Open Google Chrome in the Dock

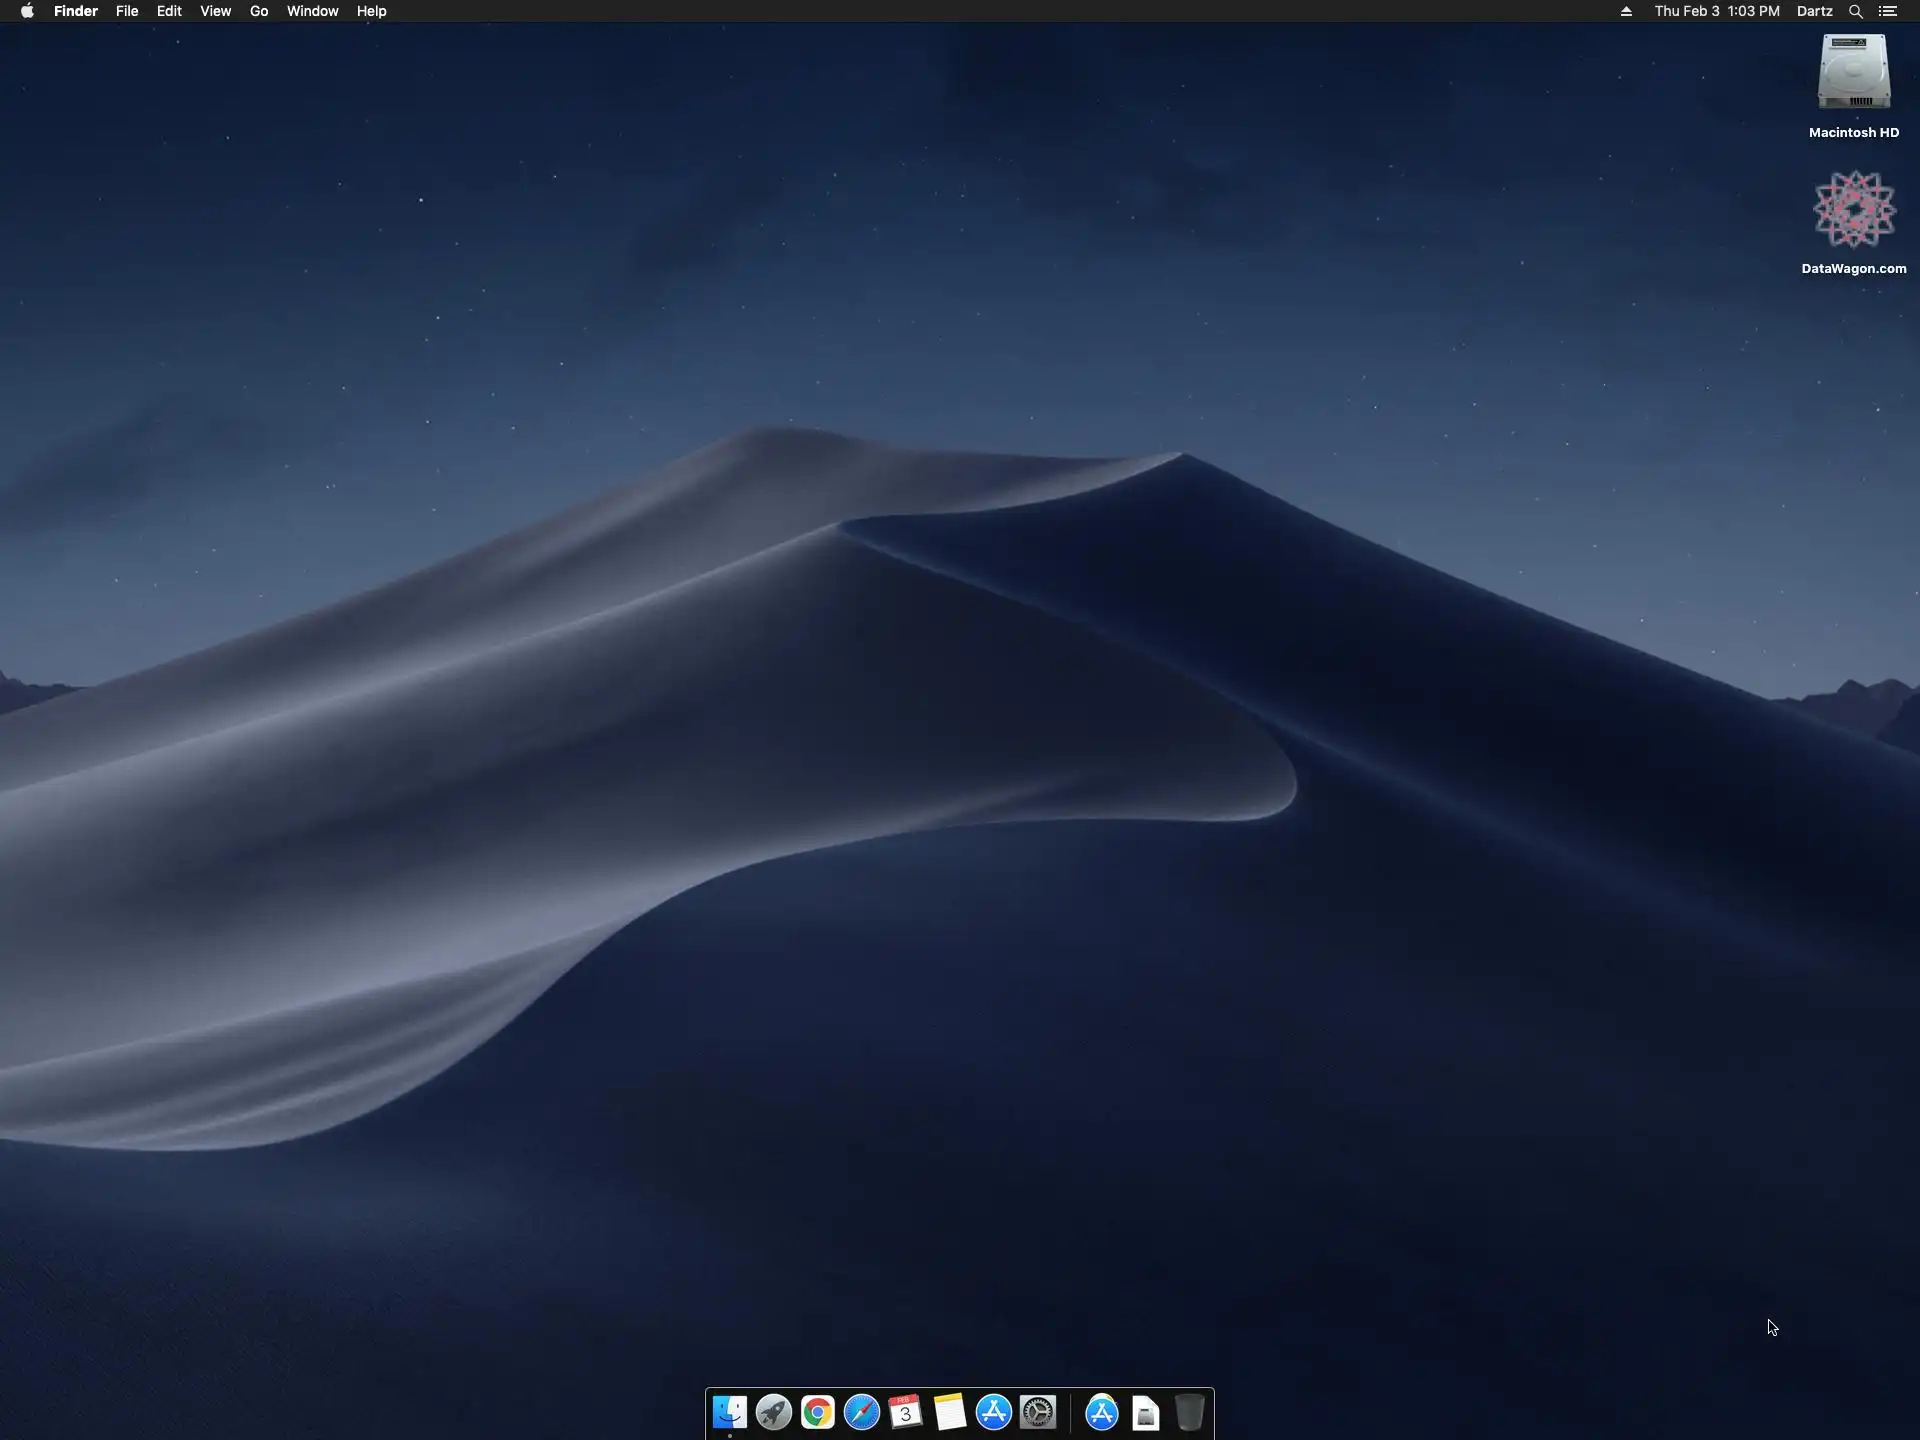817,1412
